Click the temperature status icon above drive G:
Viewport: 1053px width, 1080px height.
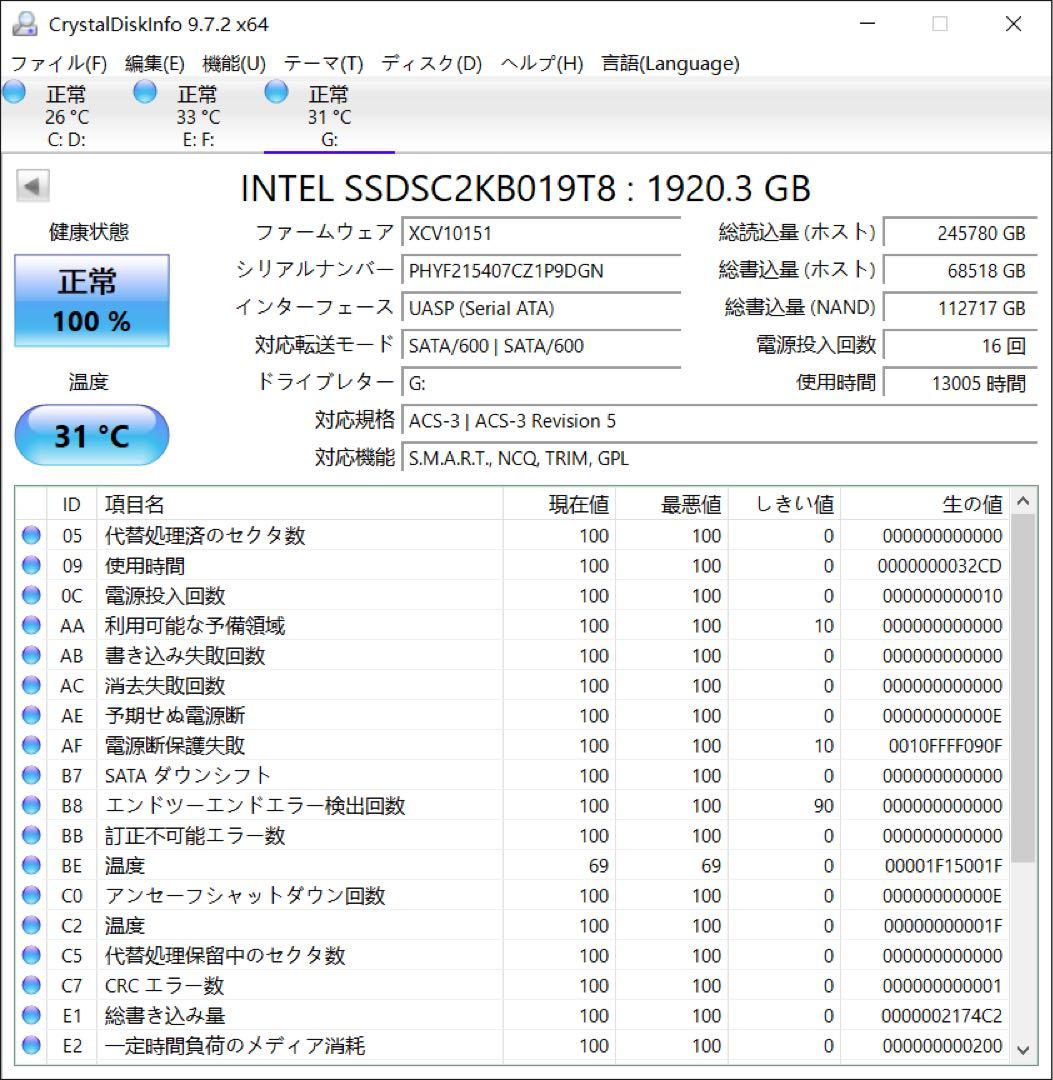click(x=274, y=91)
